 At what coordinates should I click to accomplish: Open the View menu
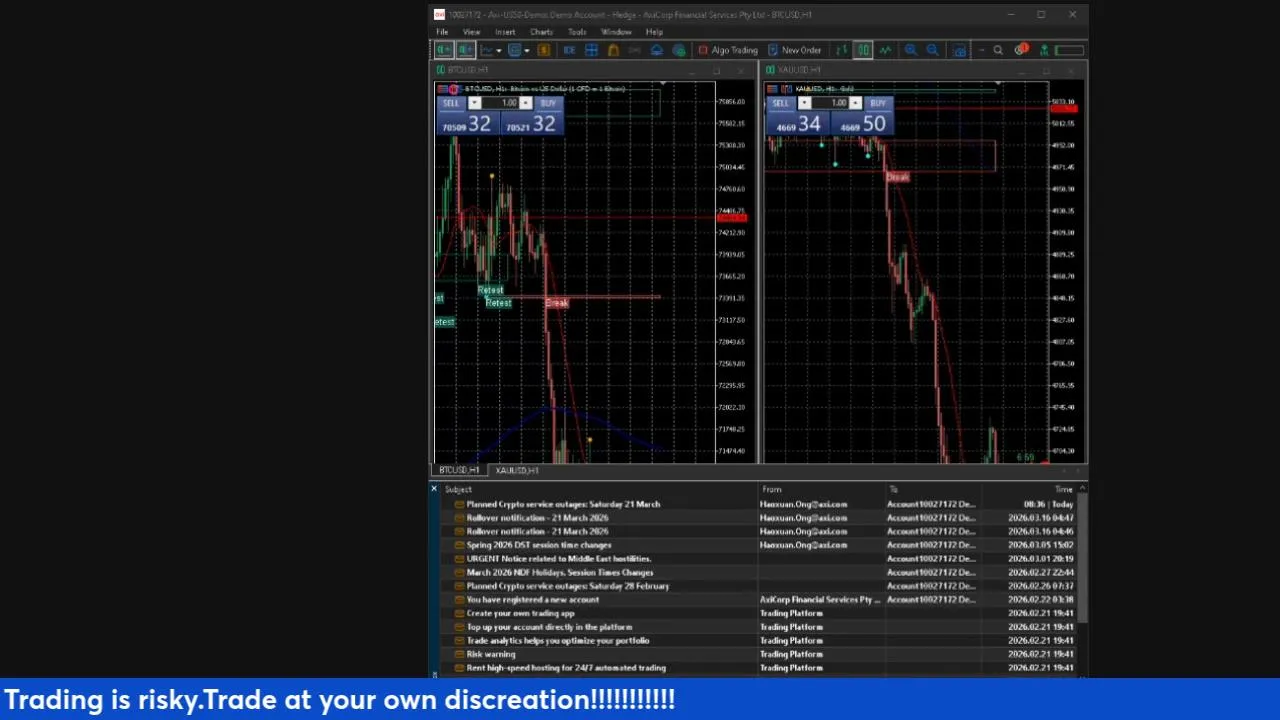coord(471,32)
